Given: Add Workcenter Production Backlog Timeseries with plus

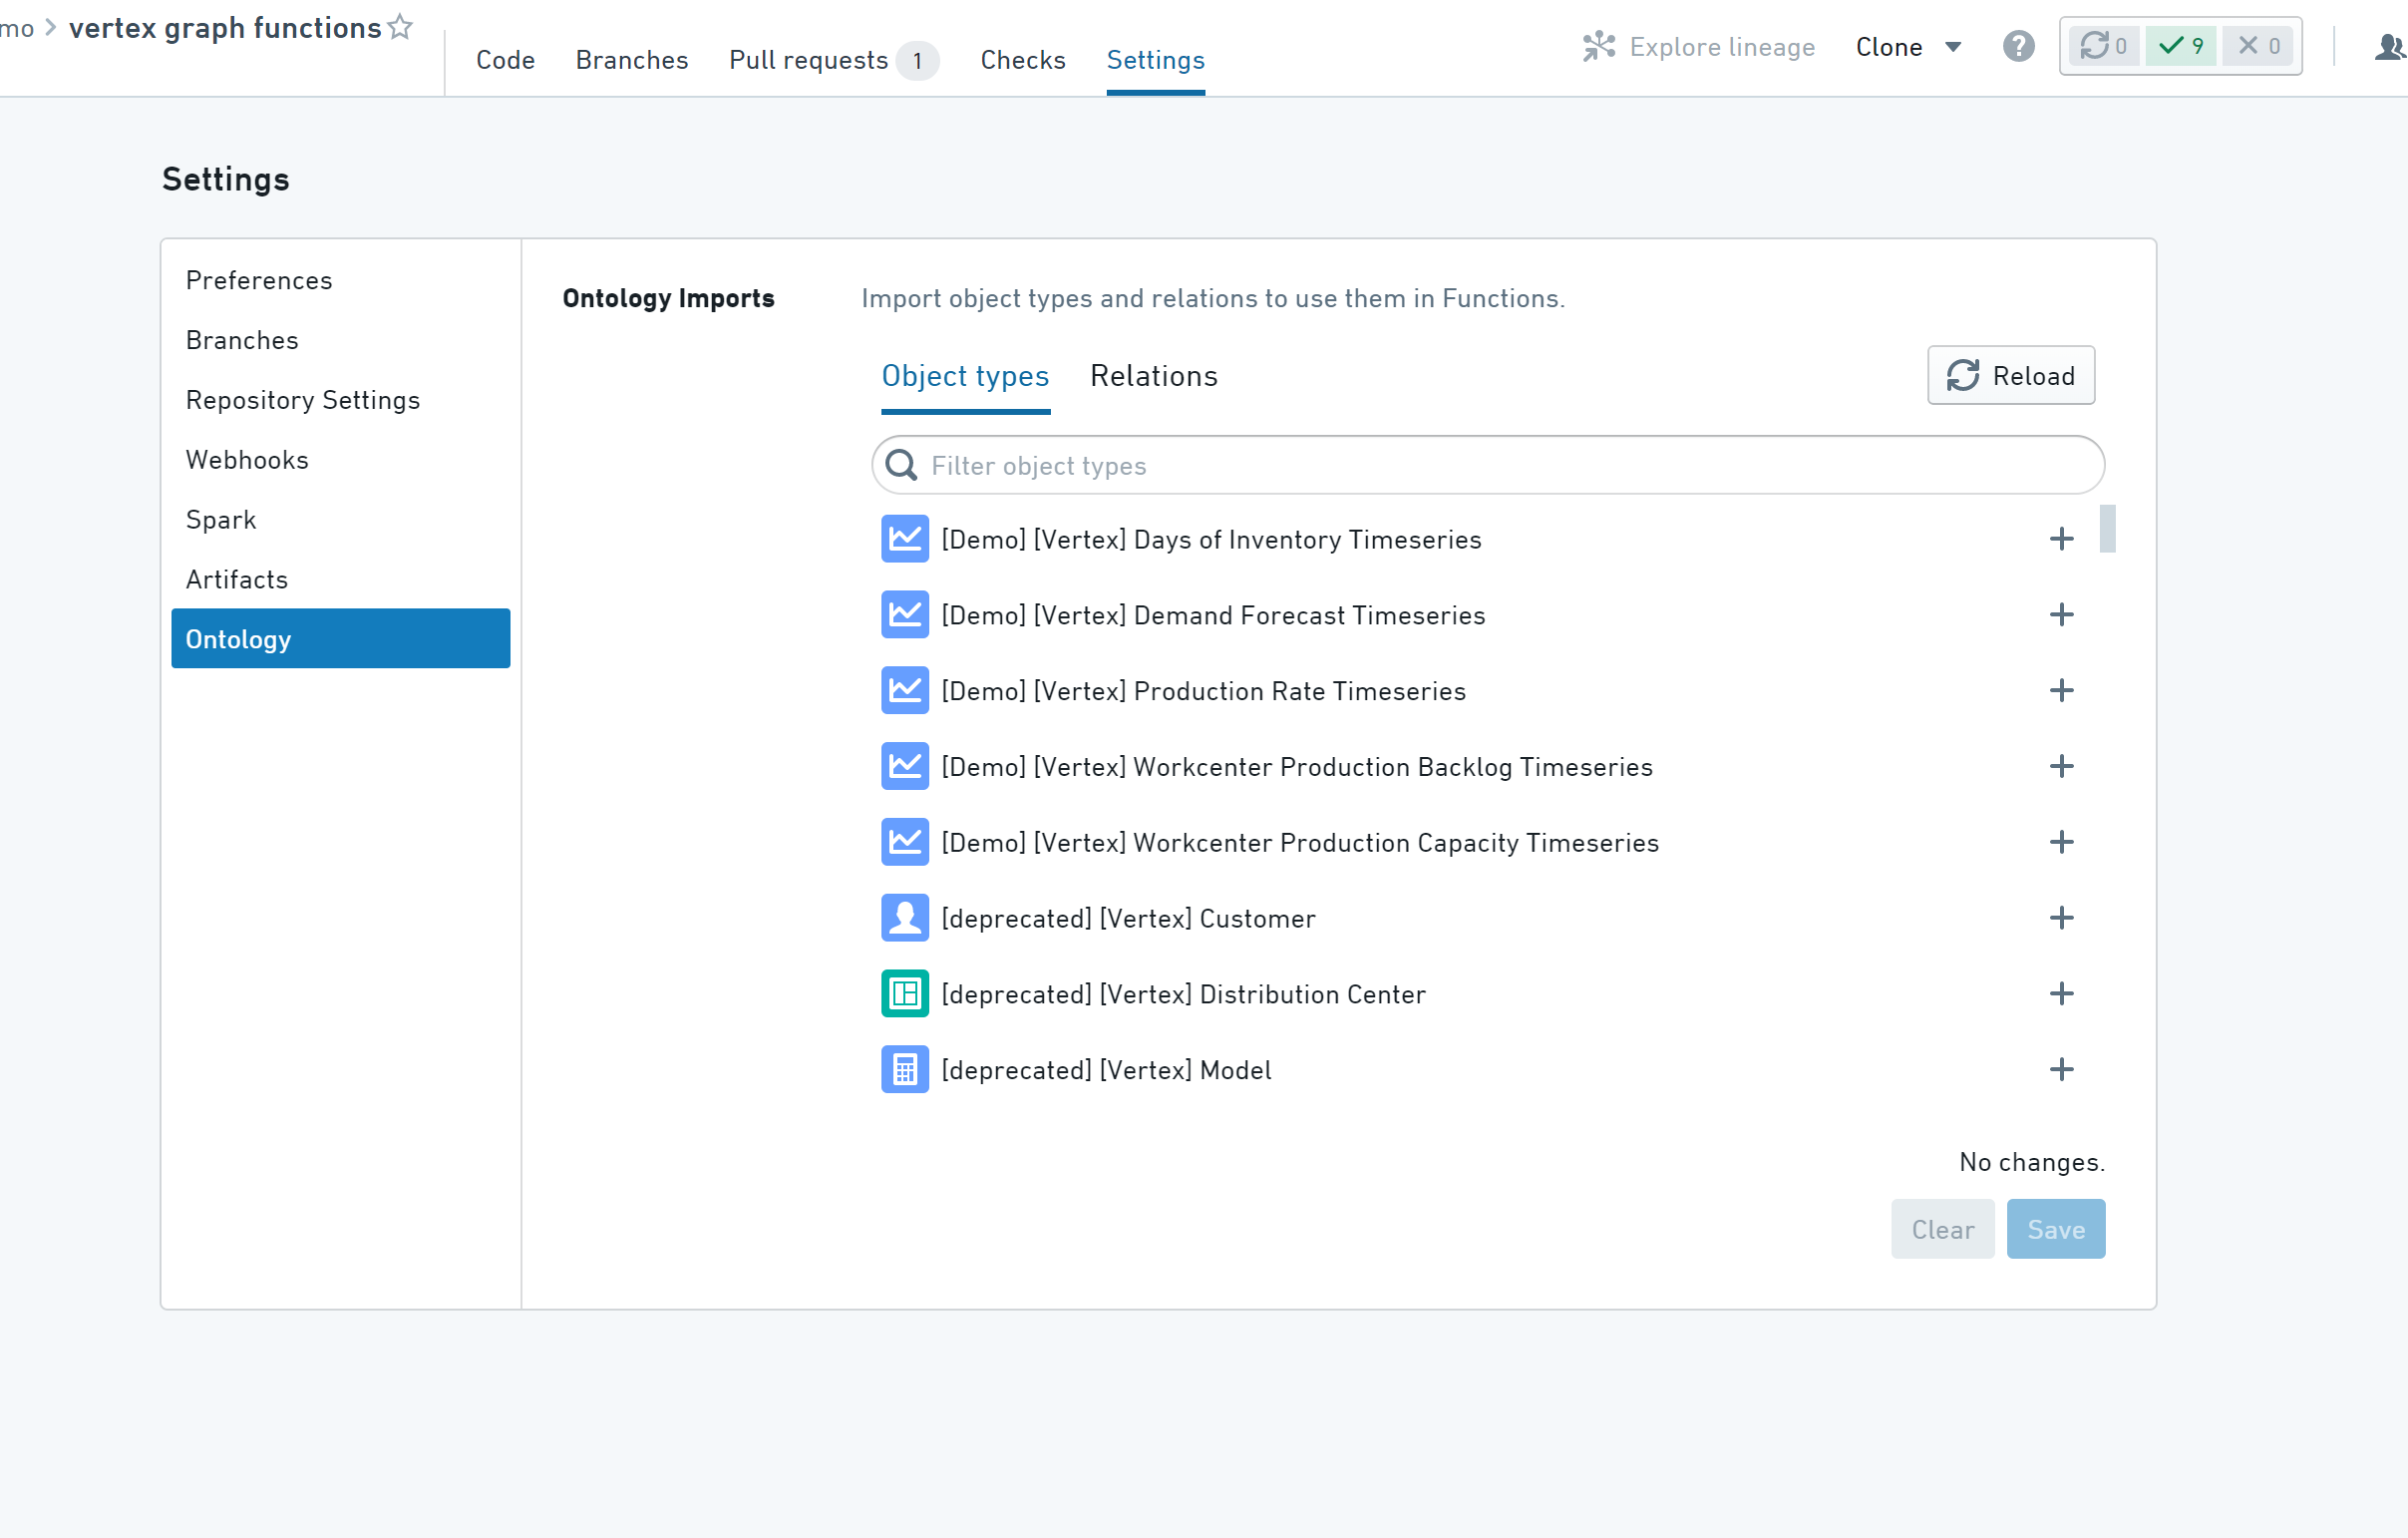Looking at the screenshot, I should [x=2061, y=767].
